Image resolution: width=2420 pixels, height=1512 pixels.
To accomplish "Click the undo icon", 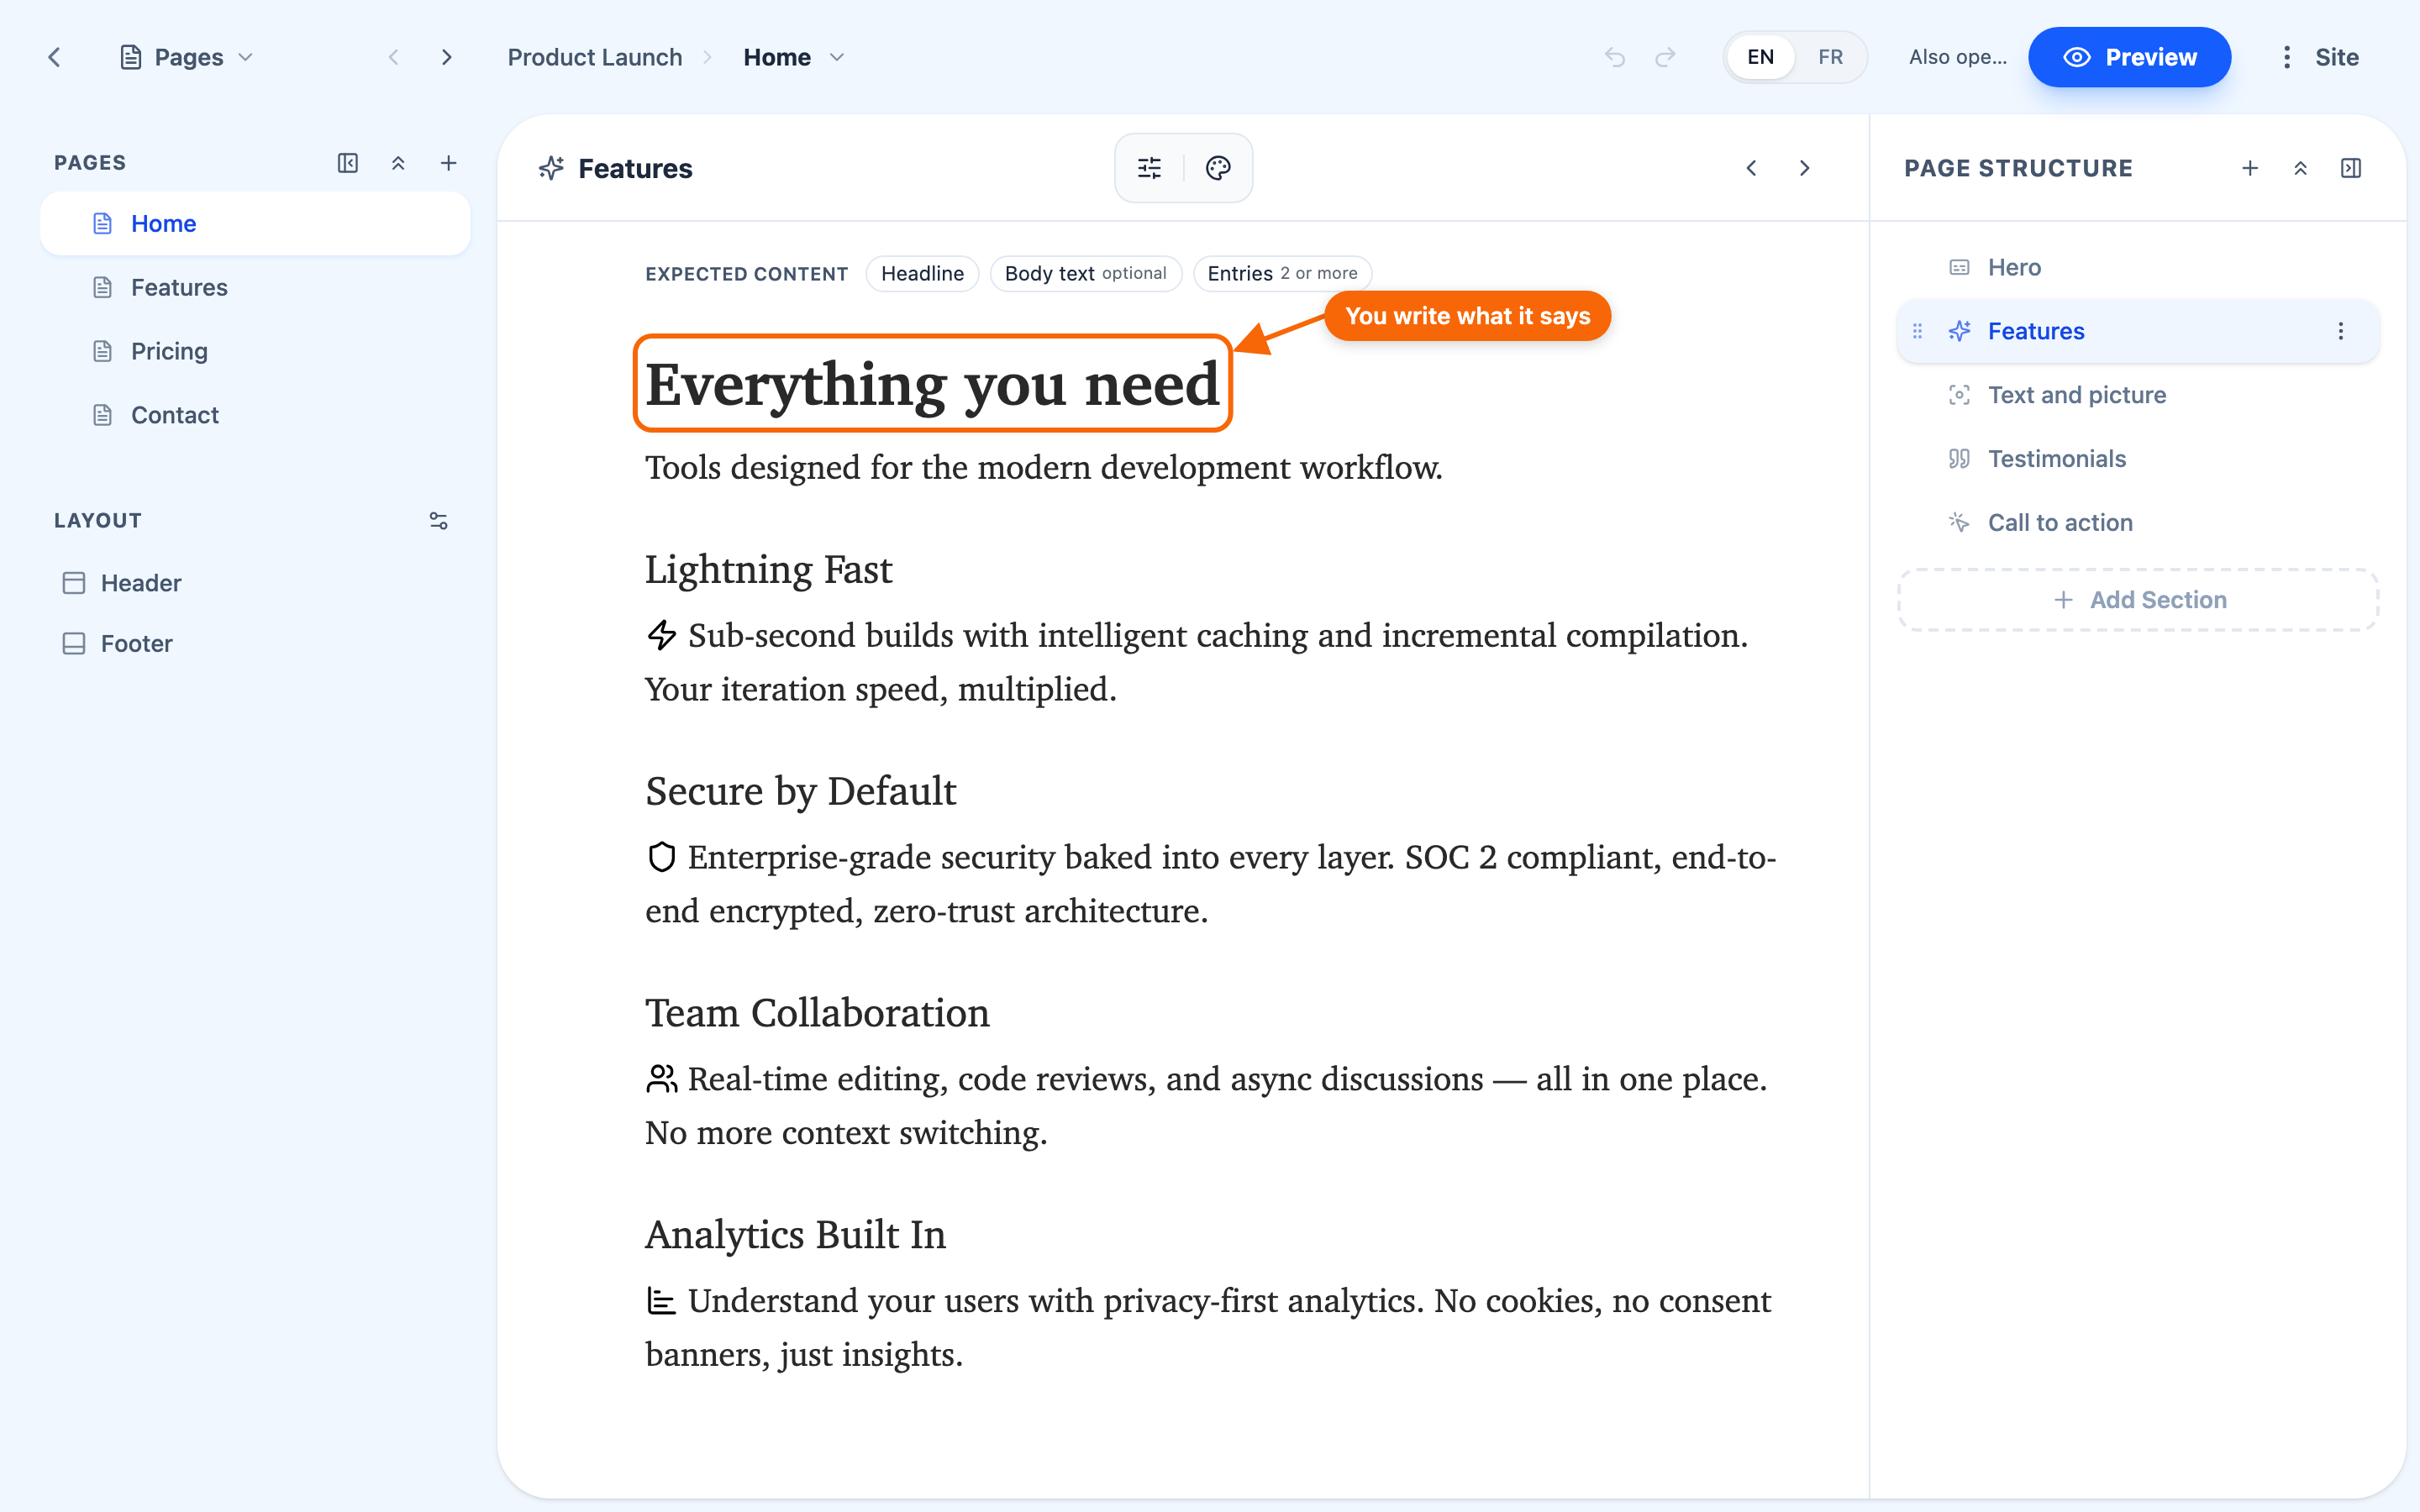I will coord(1614,57).
